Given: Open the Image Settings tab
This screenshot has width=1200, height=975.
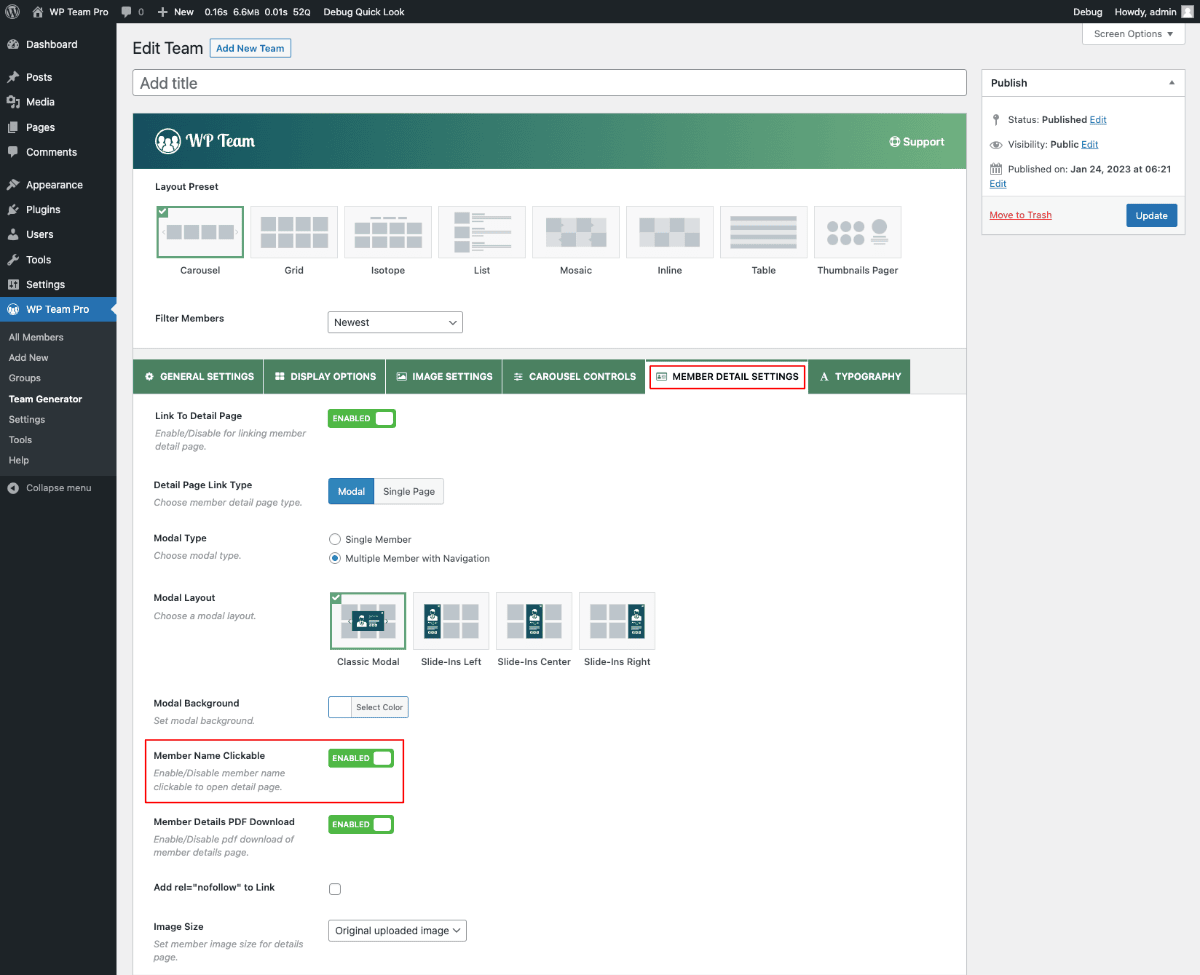Looking at the screenshot, I should click(444, 376).
